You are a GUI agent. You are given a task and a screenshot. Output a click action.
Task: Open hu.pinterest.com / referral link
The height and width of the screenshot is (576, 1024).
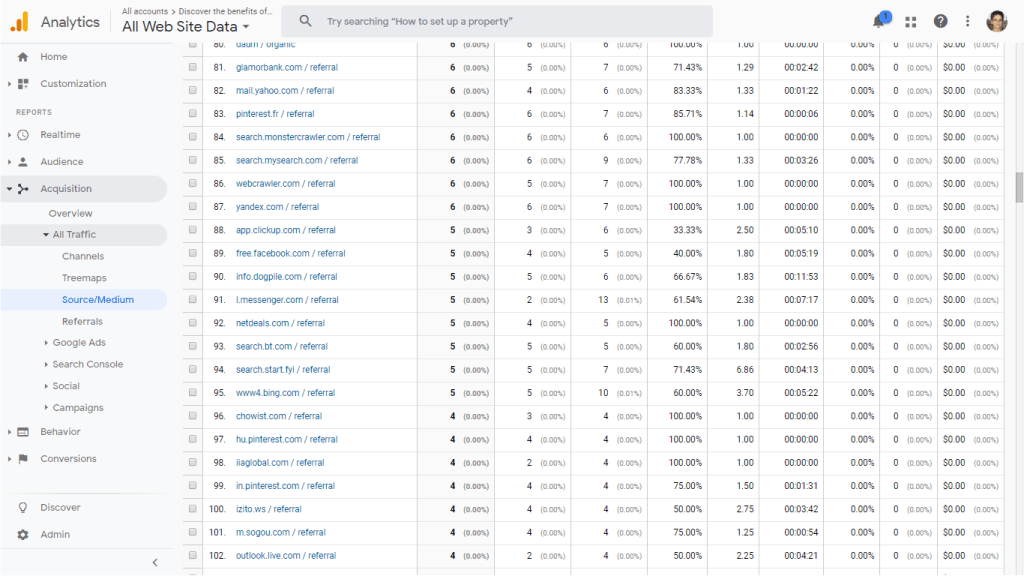pos(287,440)
